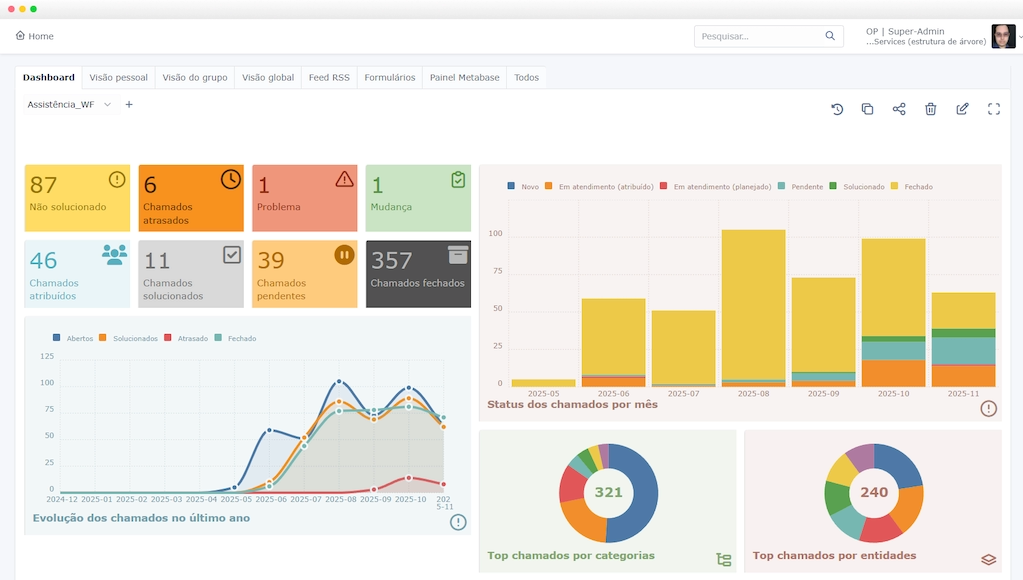Open the Painel Metabase tab
1023x580 pixels.
click(464, 78)
